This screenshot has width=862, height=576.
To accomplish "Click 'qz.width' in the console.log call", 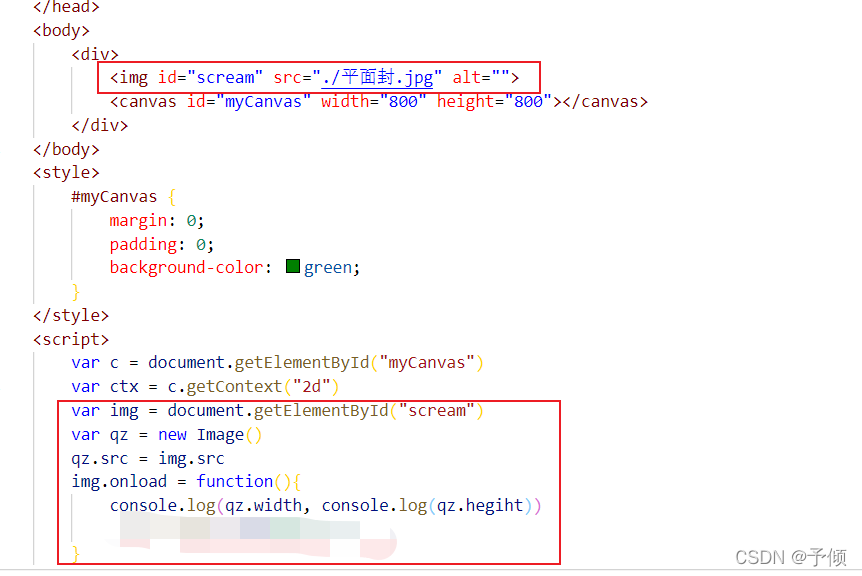I will point(263,505).
